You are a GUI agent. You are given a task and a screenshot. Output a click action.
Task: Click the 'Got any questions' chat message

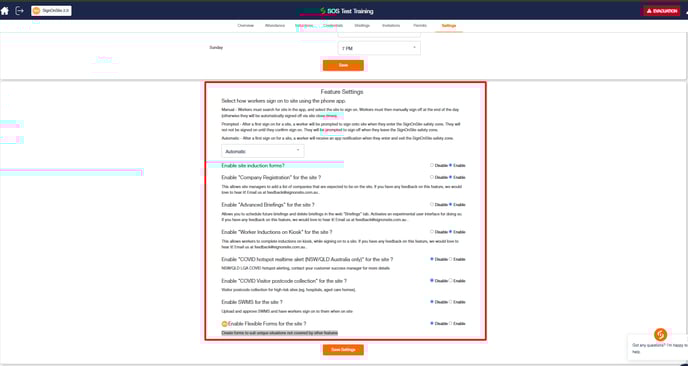659,348
